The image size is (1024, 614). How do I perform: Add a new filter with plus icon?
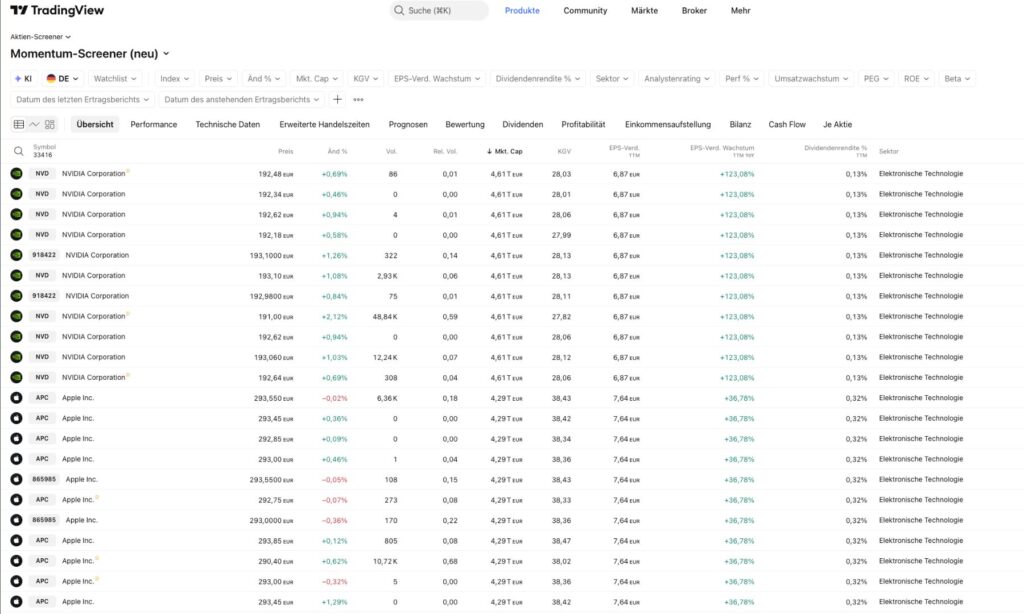point(337,99)
